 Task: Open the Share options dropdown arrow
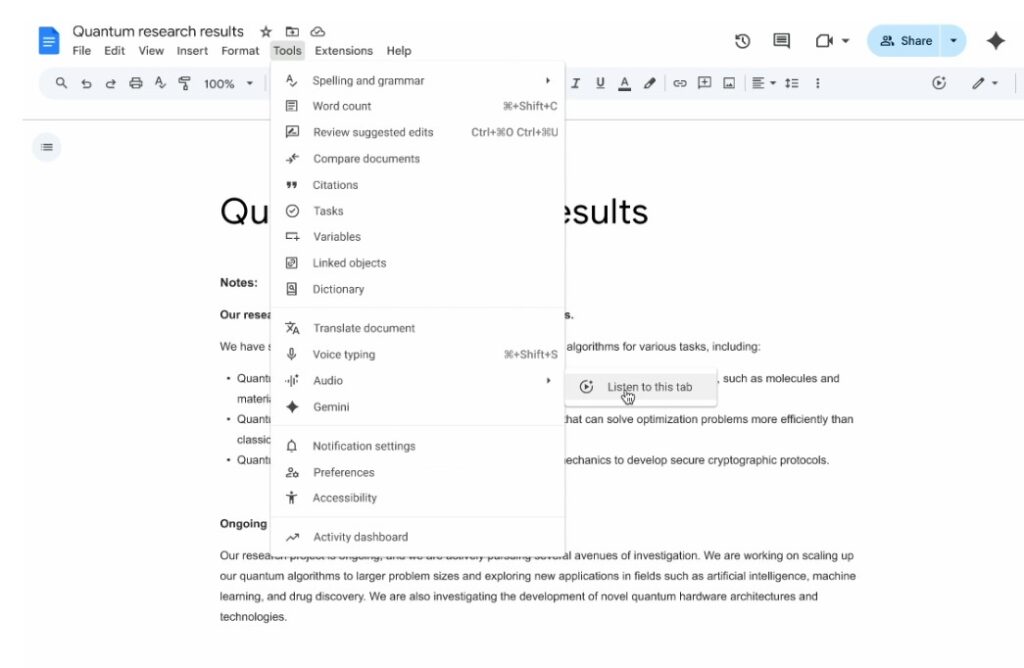click(x=953, y=40)
